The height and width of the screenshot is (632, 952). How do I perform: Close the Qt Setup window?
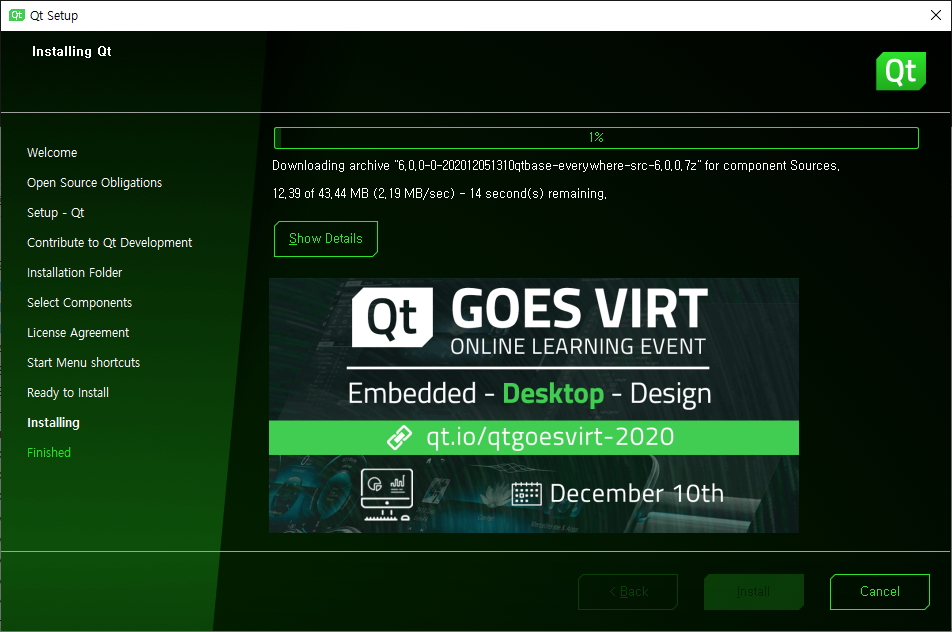(936, 15)
